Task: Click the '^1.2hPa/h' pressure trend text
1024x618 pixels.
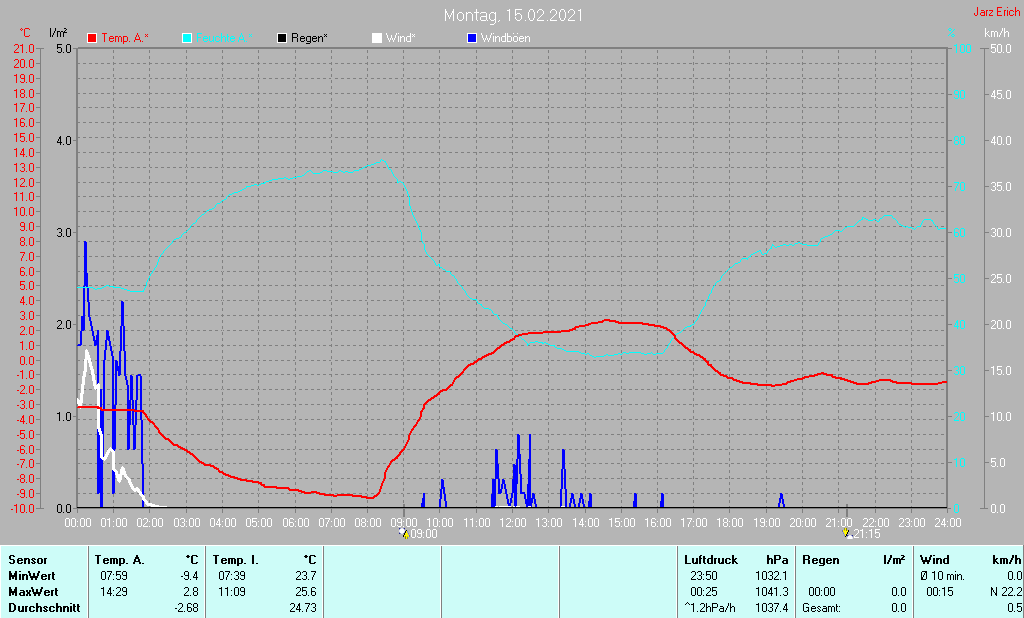Action: (x=710, y=608)
